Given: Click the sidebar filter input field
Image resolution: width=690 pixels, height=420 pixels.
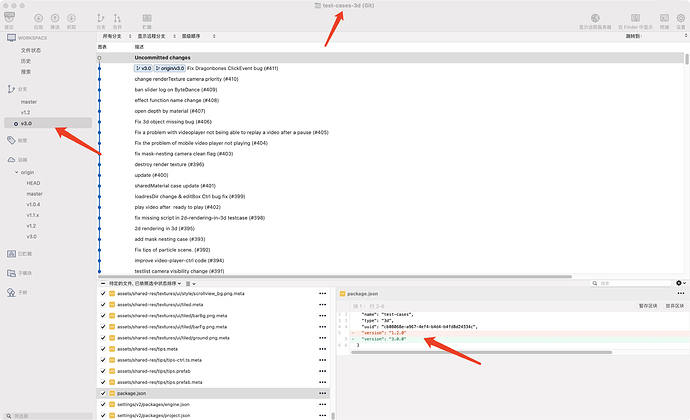Looking at the screenshot, I should coord(48,416).
